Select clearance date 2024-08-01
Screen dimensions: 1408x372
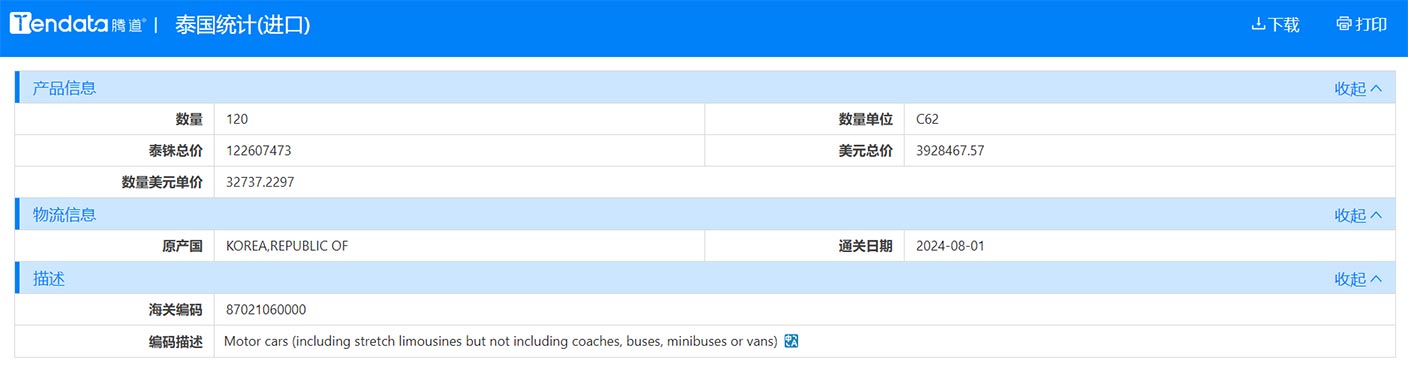pyautogui.click(x=950, y=246)
